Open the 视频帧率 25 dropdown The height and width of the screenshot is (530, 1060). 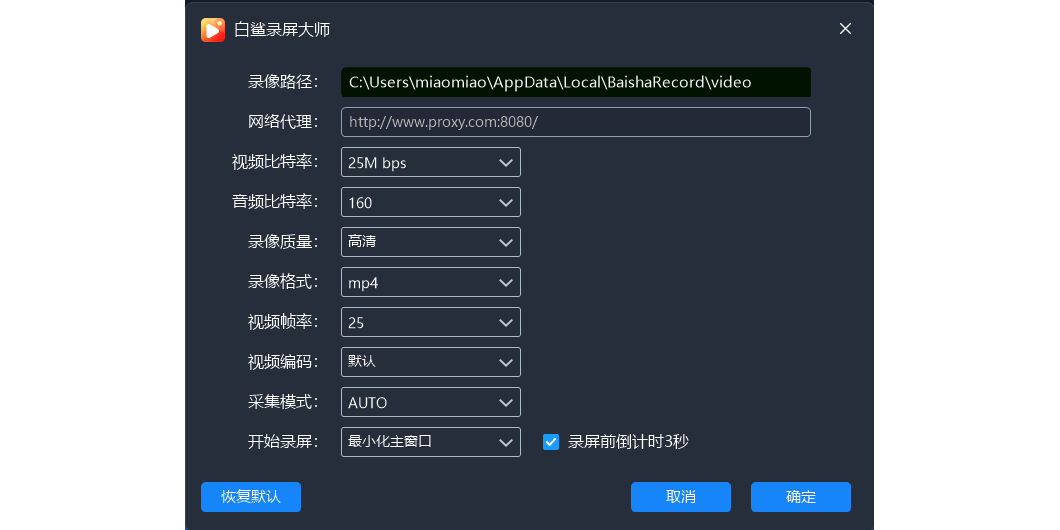(430, 322)
